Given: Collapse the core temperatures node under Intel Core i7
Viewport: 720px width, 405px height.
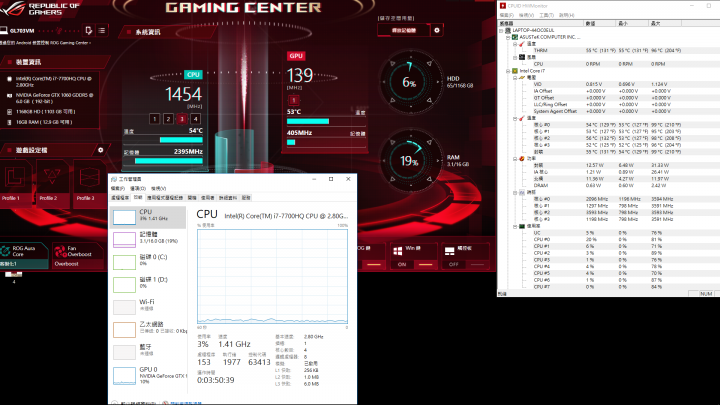Looking at the screenshot, I should (515, 118).
